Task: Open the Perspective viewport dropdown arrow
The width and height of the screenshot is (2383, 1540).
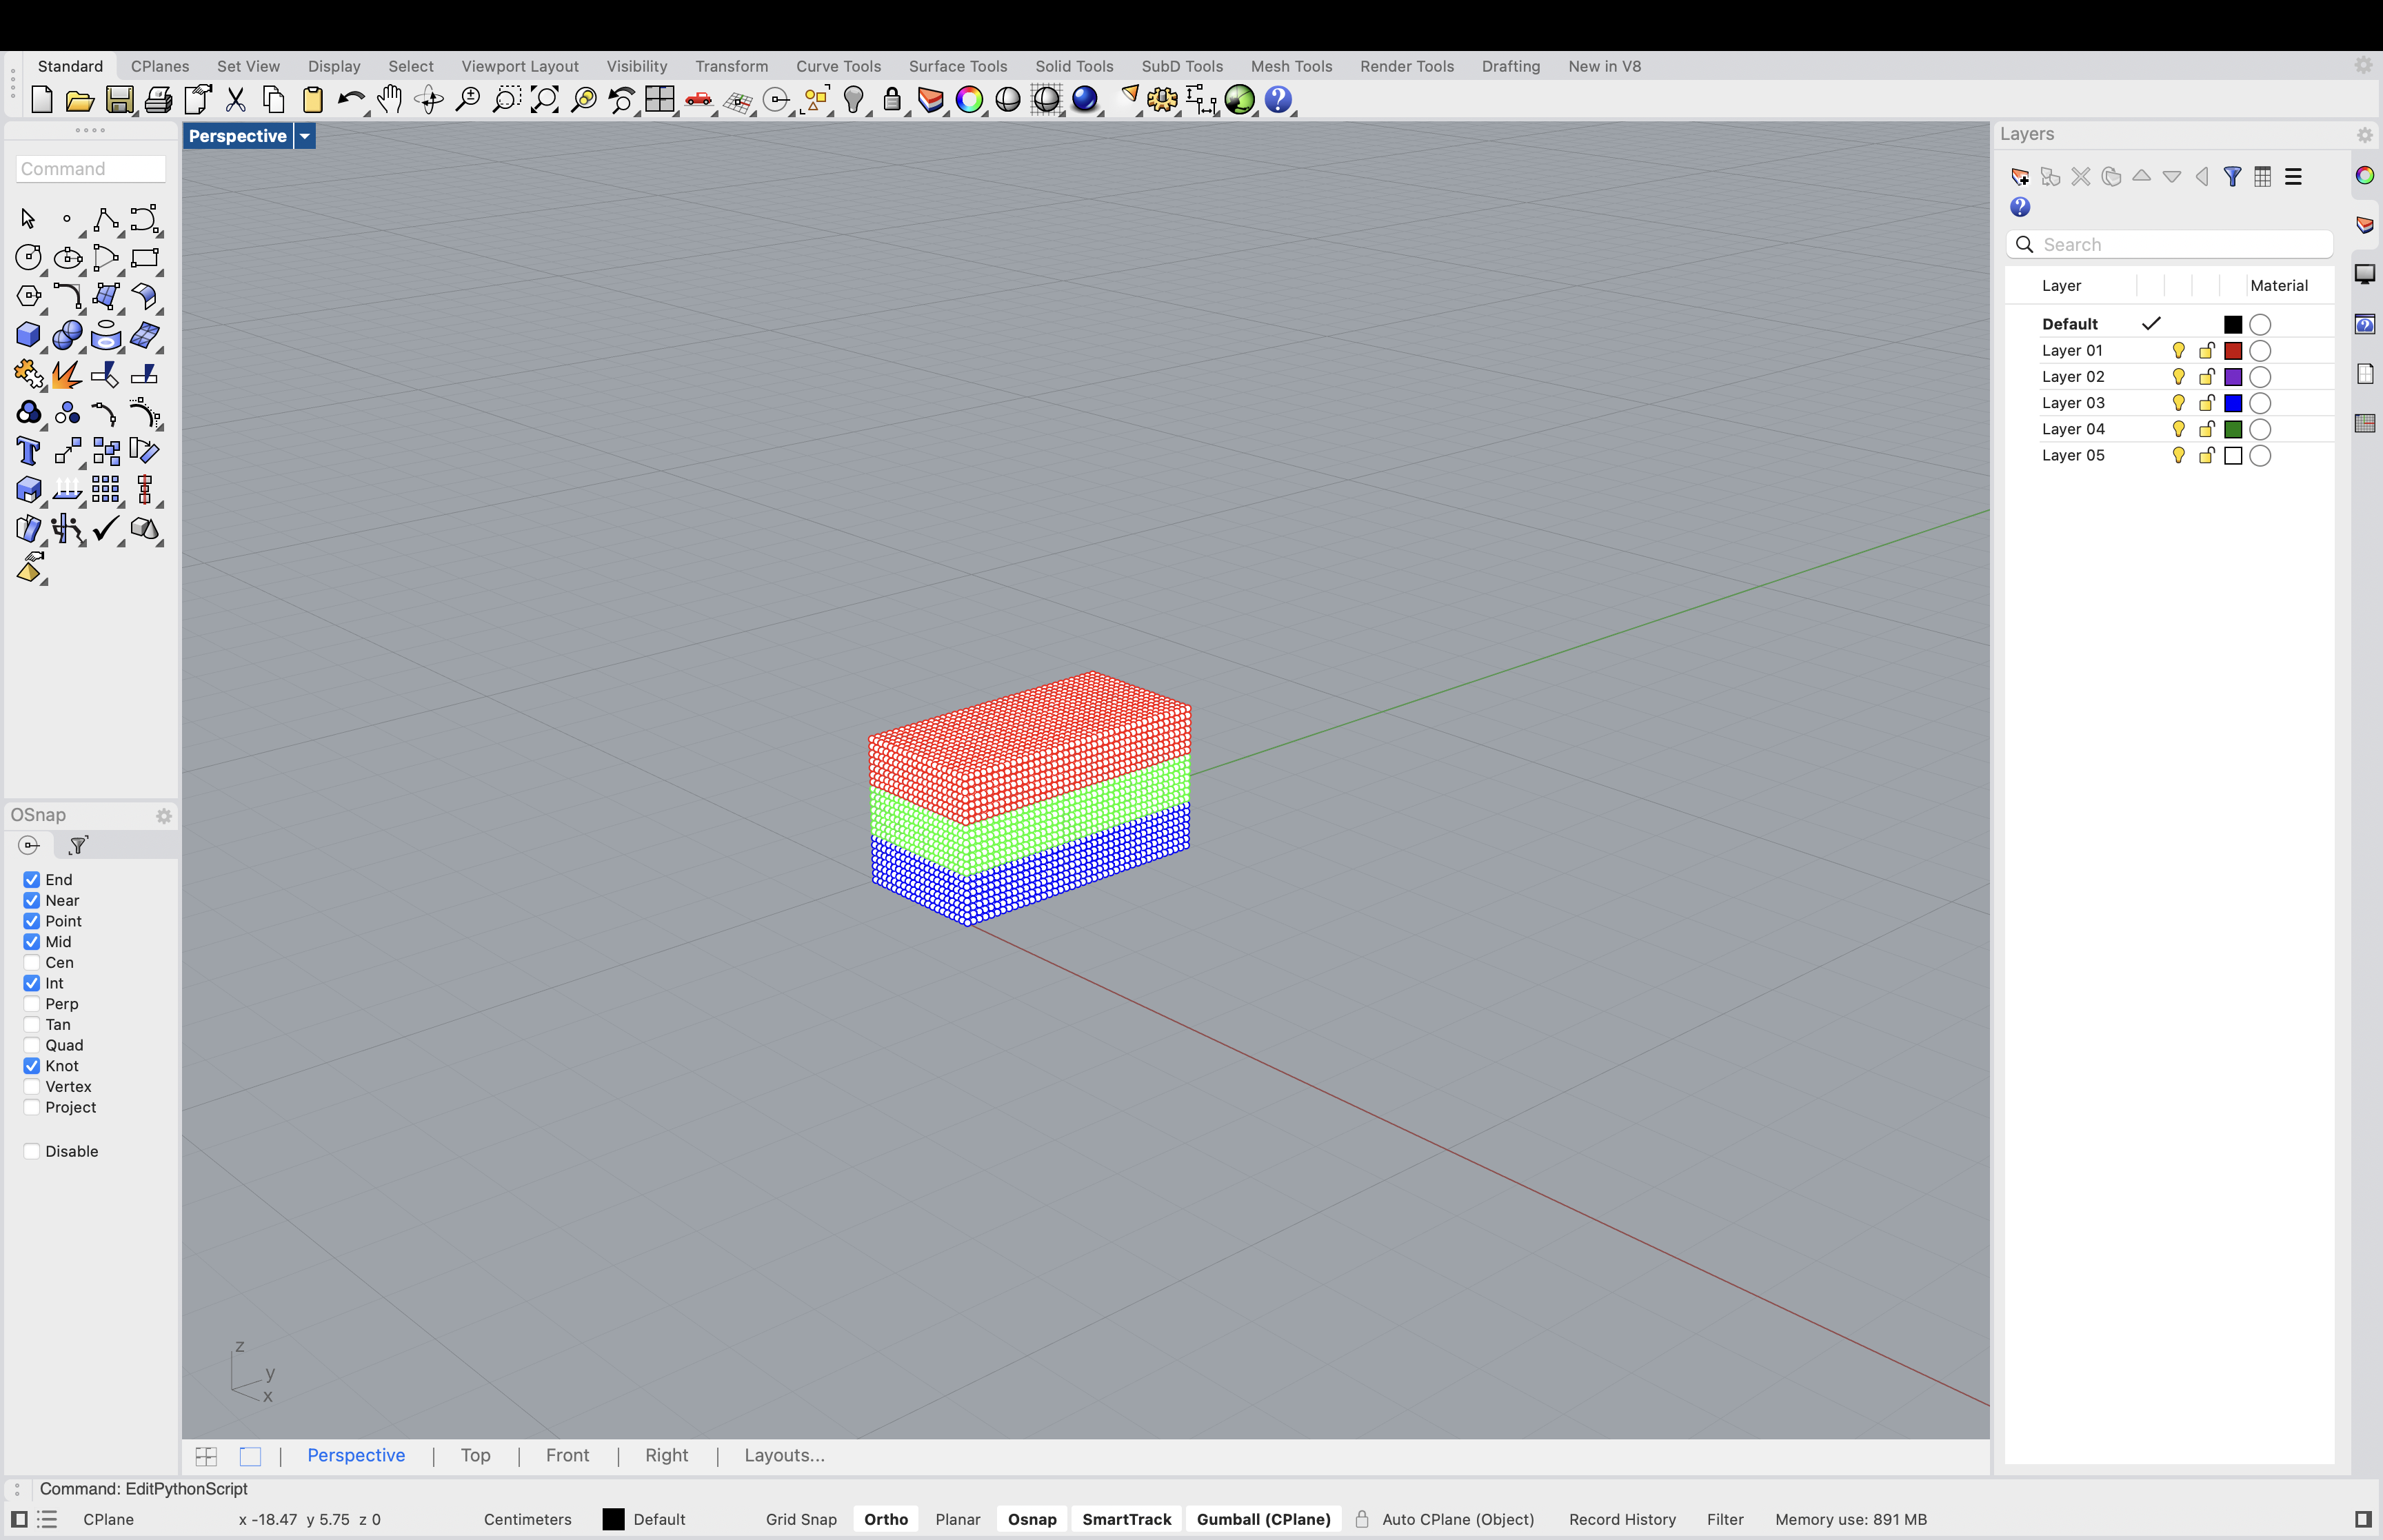Action: coord(305,135)
